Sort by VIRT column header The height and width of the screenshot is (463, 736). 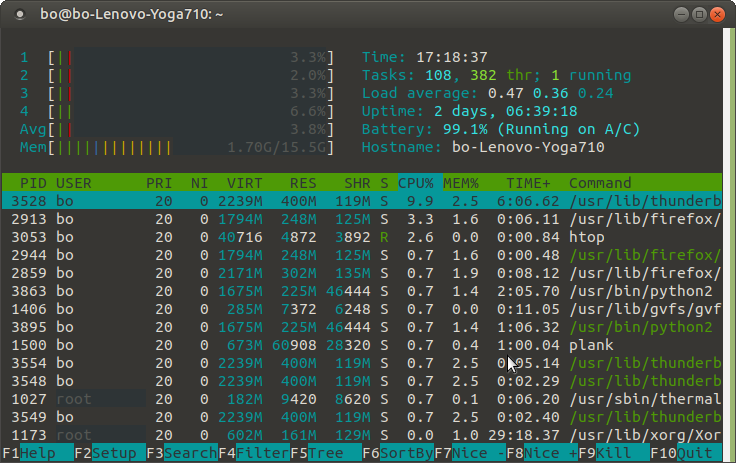click(x=244, y=183)
